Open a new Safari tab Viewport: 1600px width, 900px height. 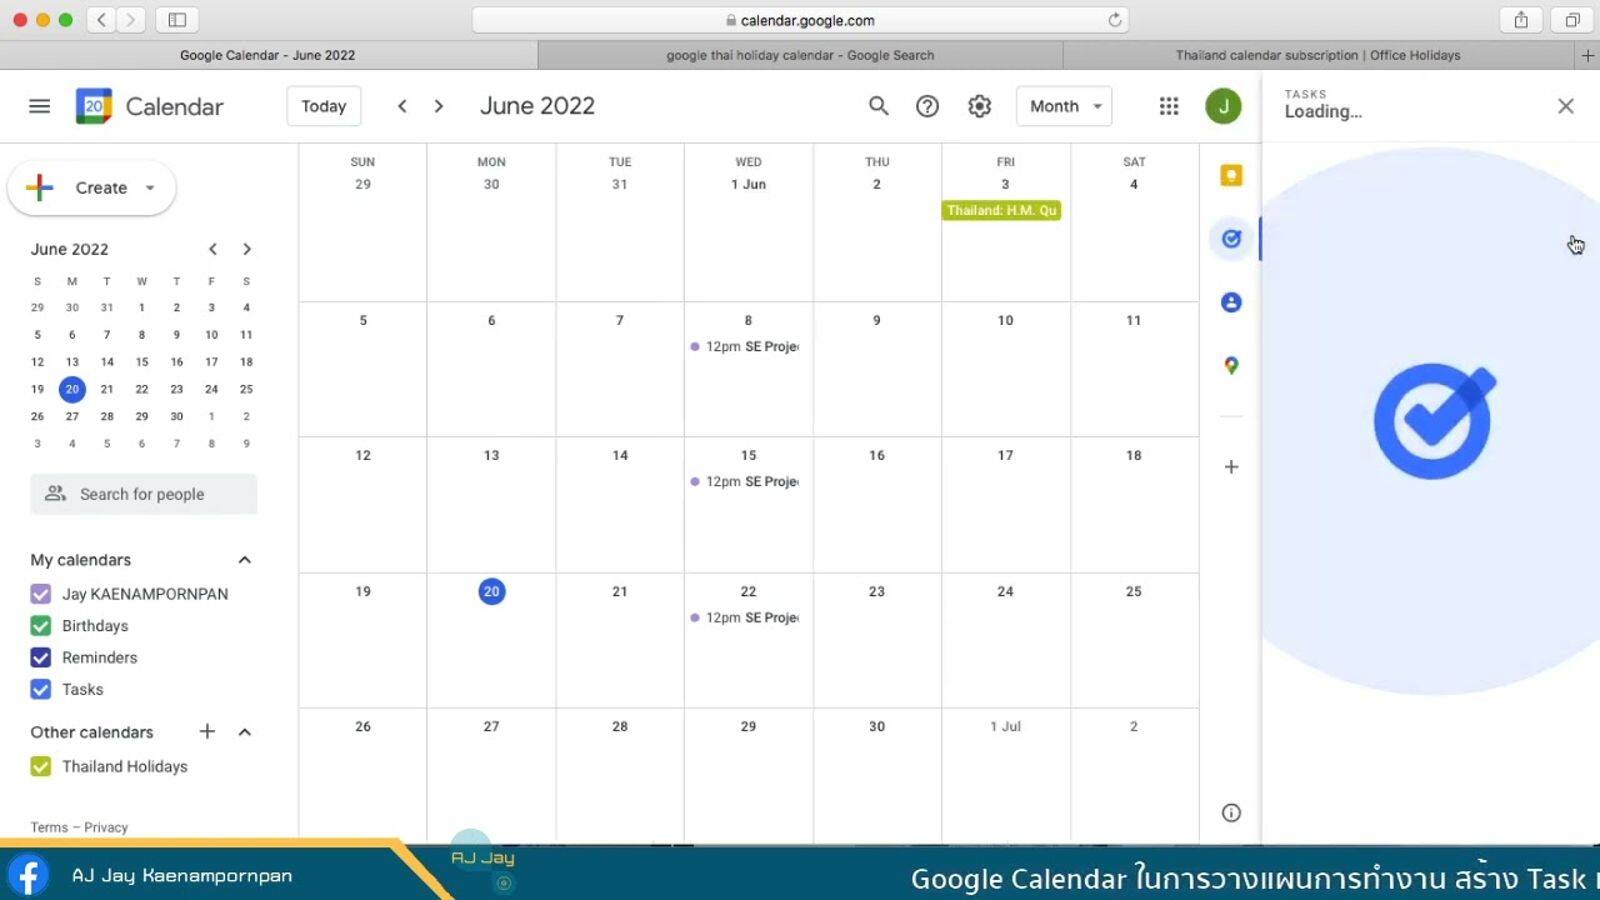1587,56
